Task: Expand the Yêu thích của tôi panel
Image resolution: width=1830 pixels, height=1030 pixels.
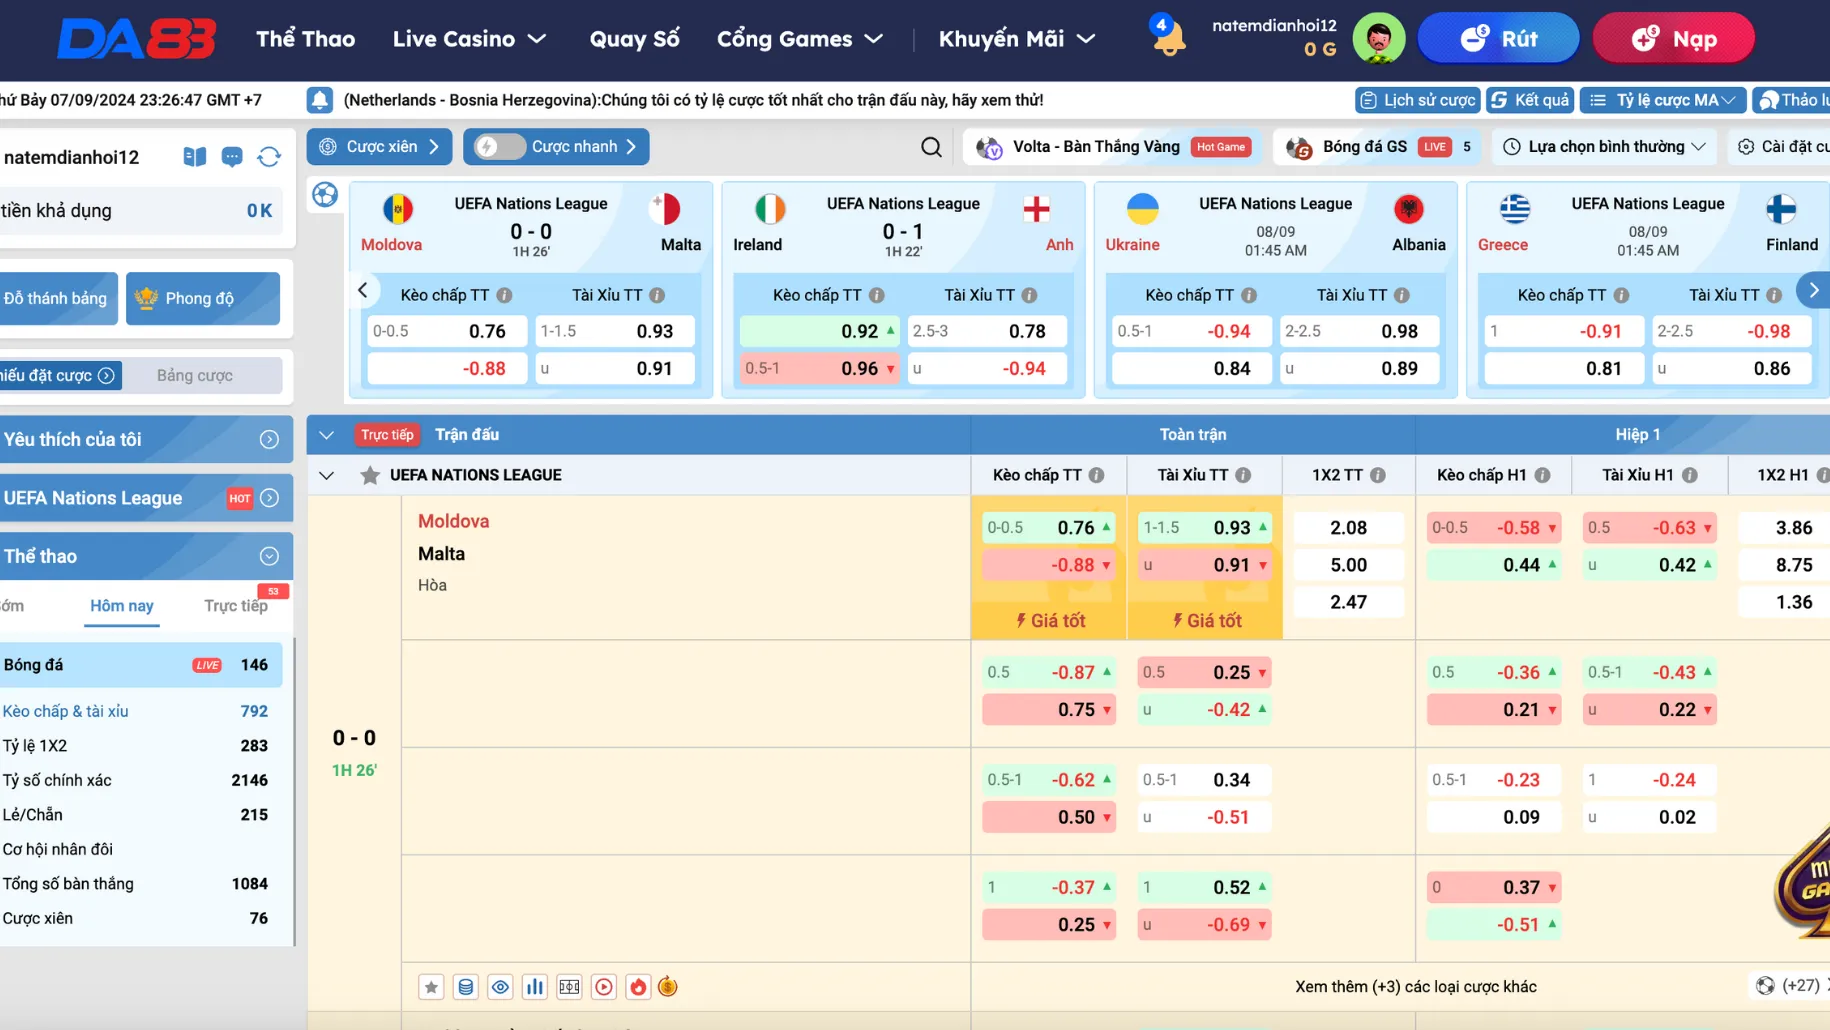Action: (269, 440)
